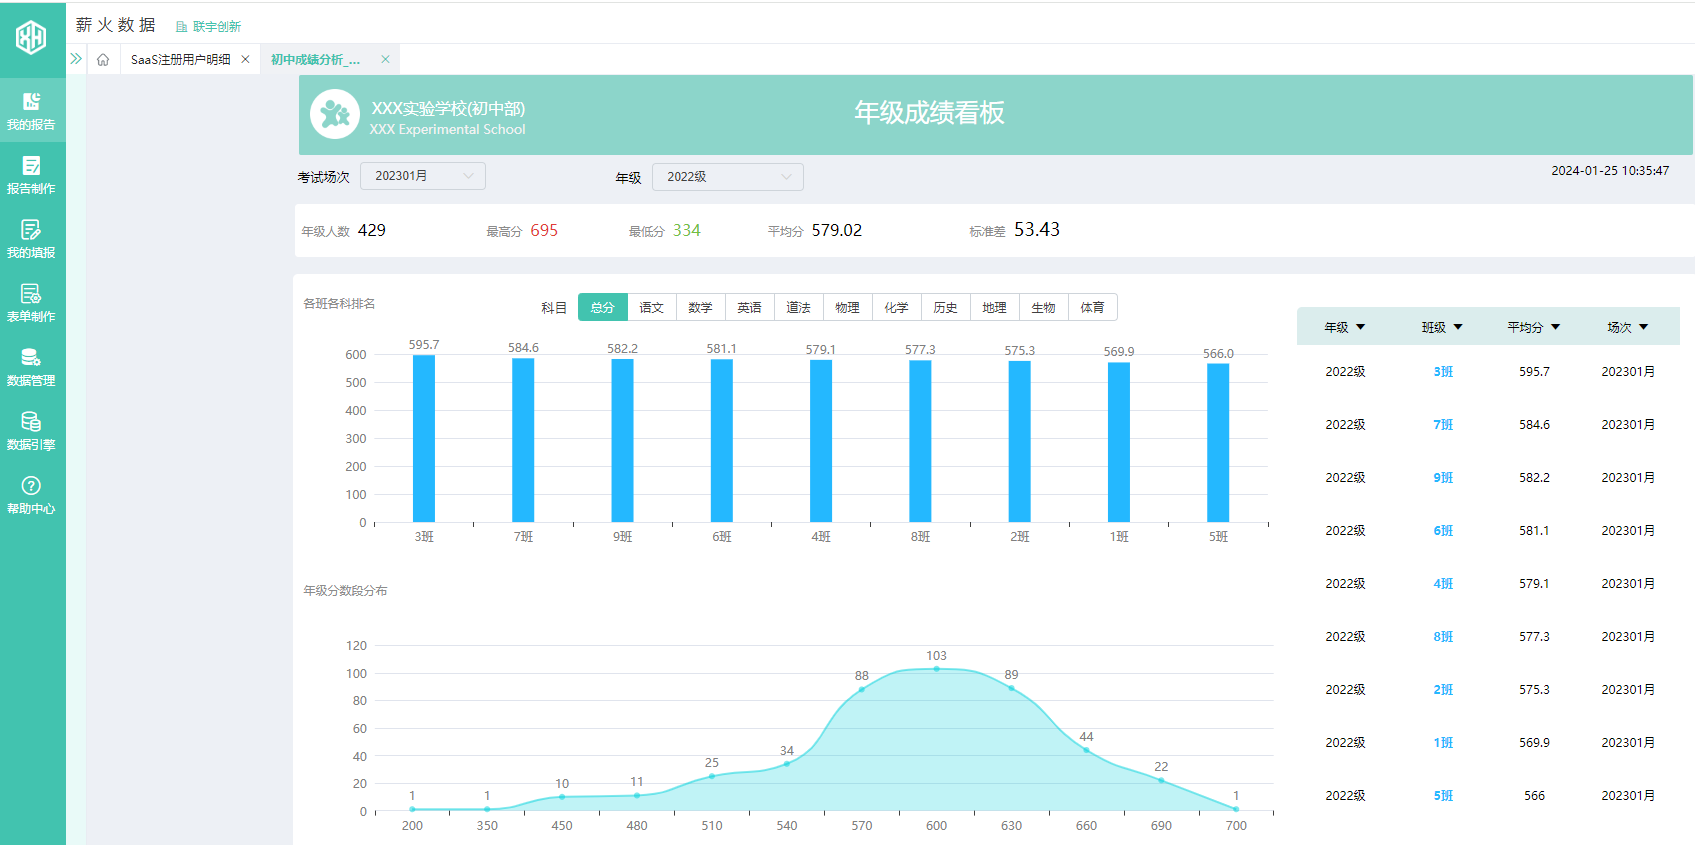1695x845 pixels.
Task: Click grade headcount value 429
Action: 372,230
